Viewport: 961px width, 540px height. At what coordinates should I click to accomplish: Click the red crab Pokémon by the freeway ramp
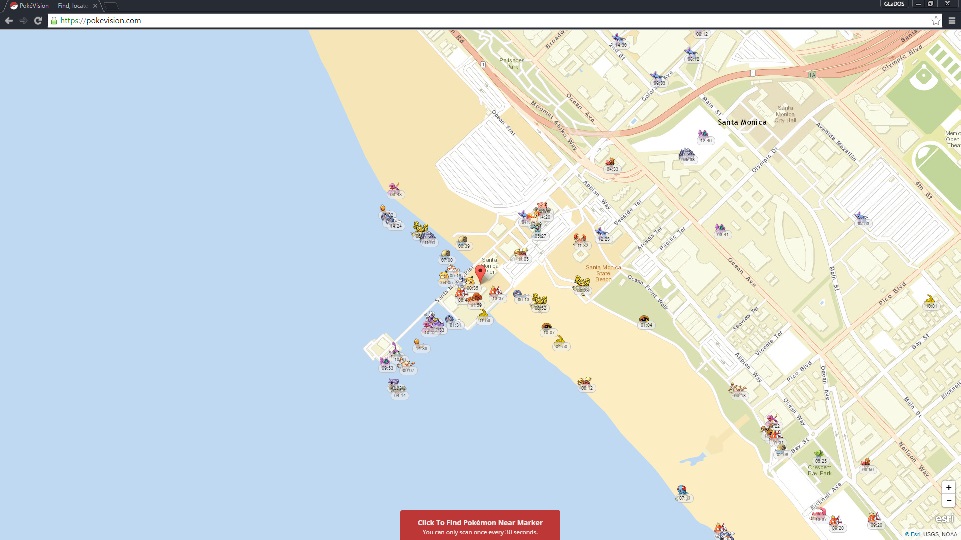click(610, 164)
